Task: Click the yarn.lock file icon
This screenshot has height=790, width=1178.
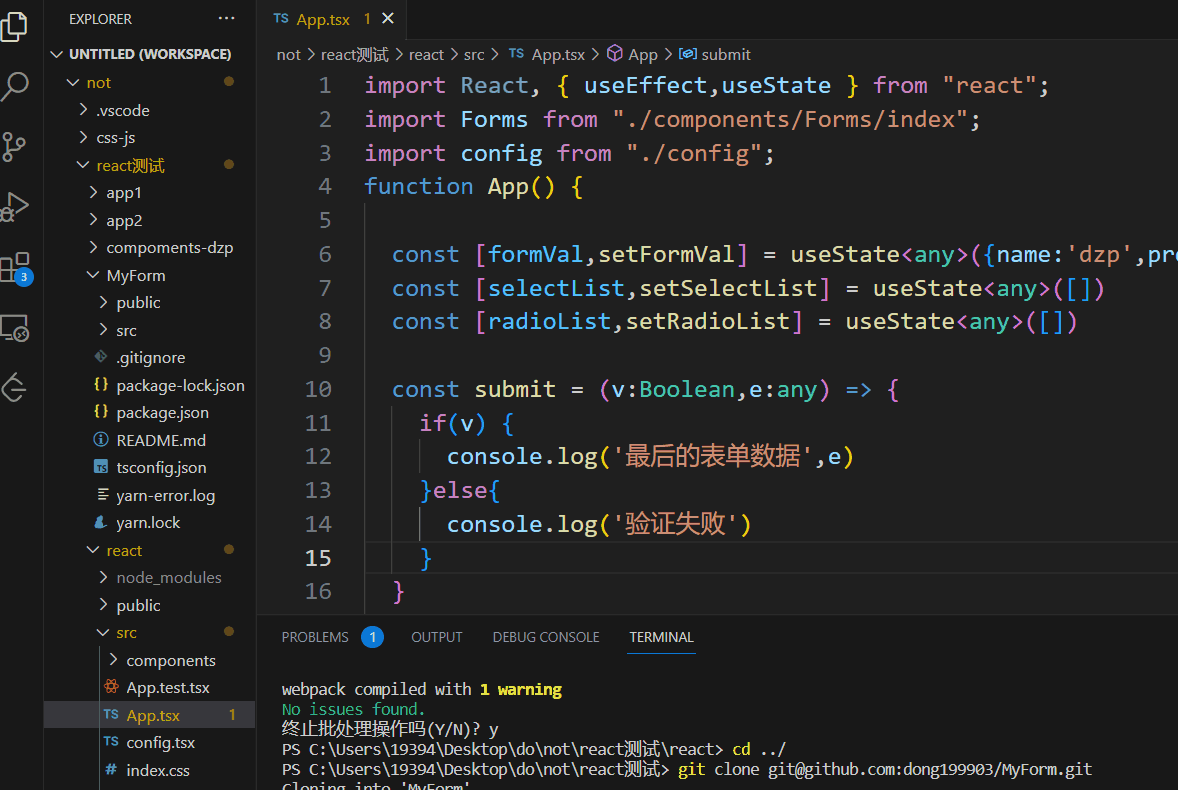Action: pos(100,522)
